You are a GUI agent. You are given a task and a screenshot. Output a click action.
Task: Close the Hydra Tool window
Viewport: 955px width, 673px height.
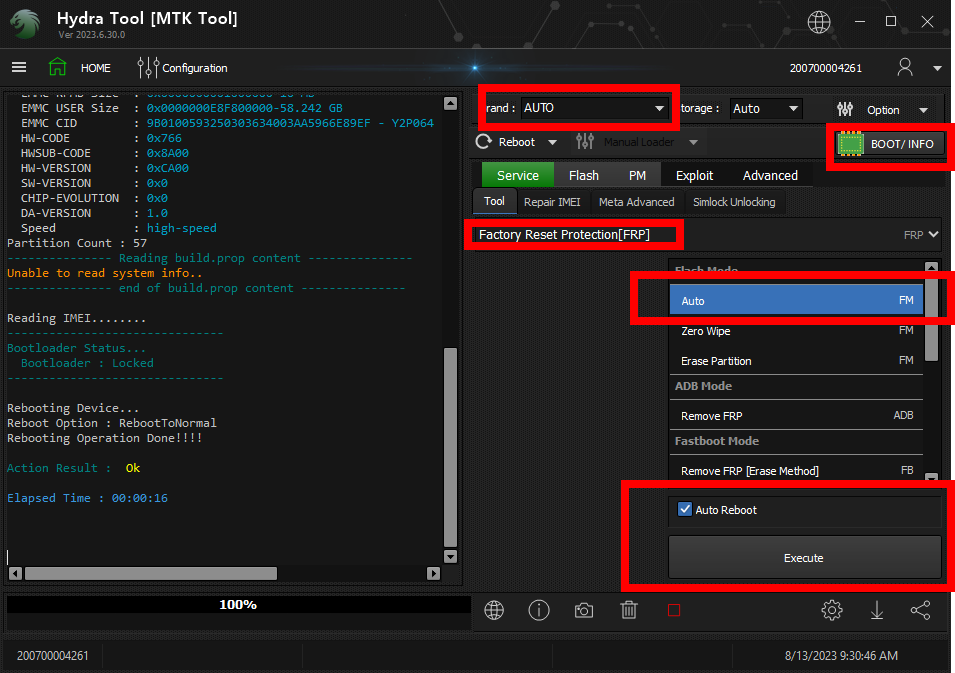pos(927,22)
